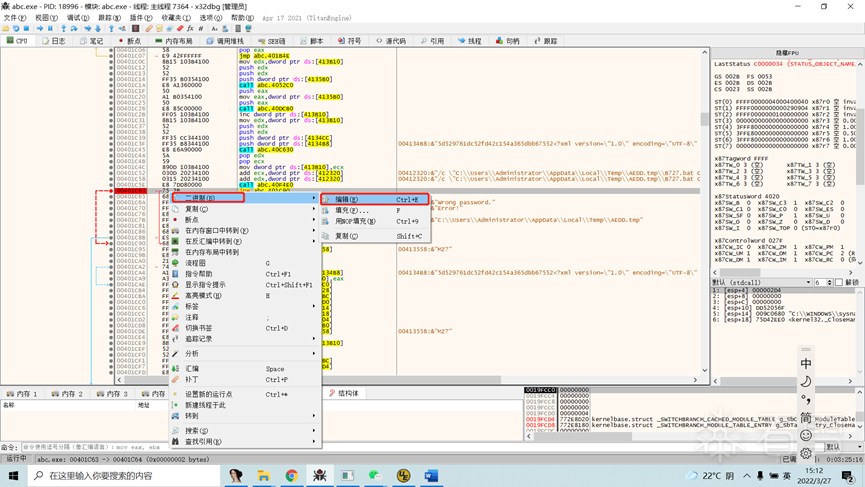
Task: Click the step over toolbar icon
Action: 74,28
